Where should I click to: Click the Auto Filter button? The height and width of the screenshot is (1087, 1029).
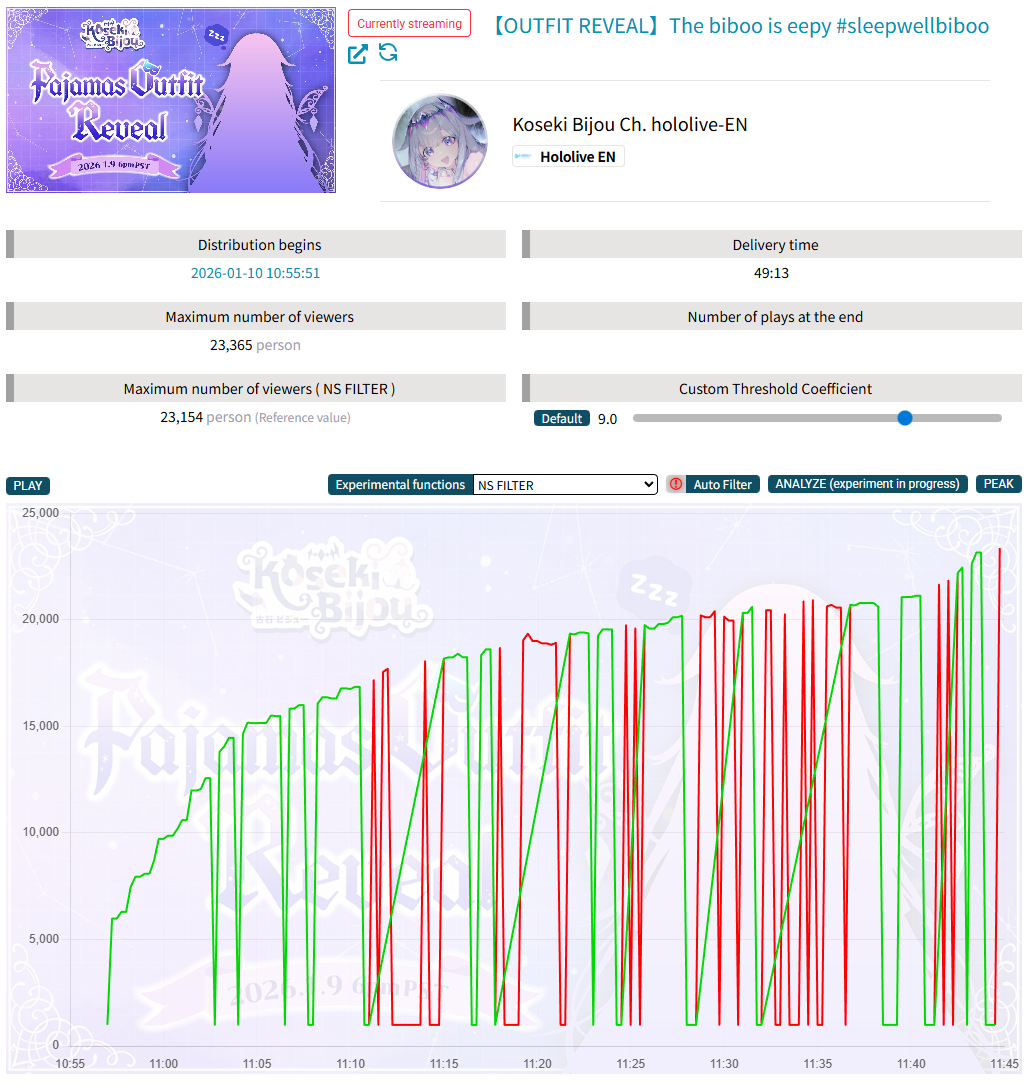723,484
